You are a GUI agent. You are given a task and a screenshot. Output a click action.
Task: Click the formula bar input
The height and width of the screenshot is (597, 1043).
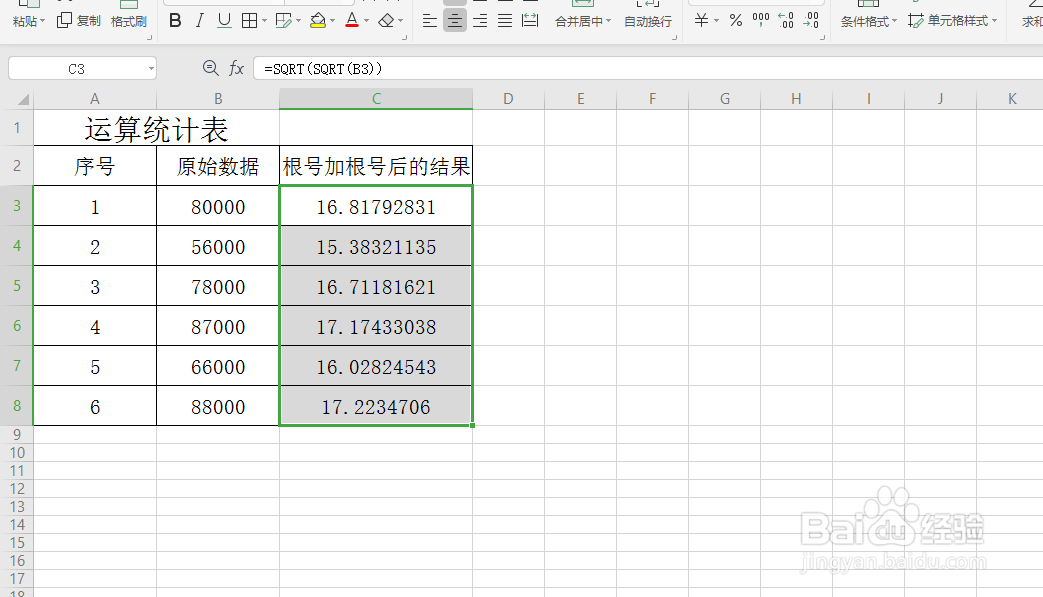649,68
